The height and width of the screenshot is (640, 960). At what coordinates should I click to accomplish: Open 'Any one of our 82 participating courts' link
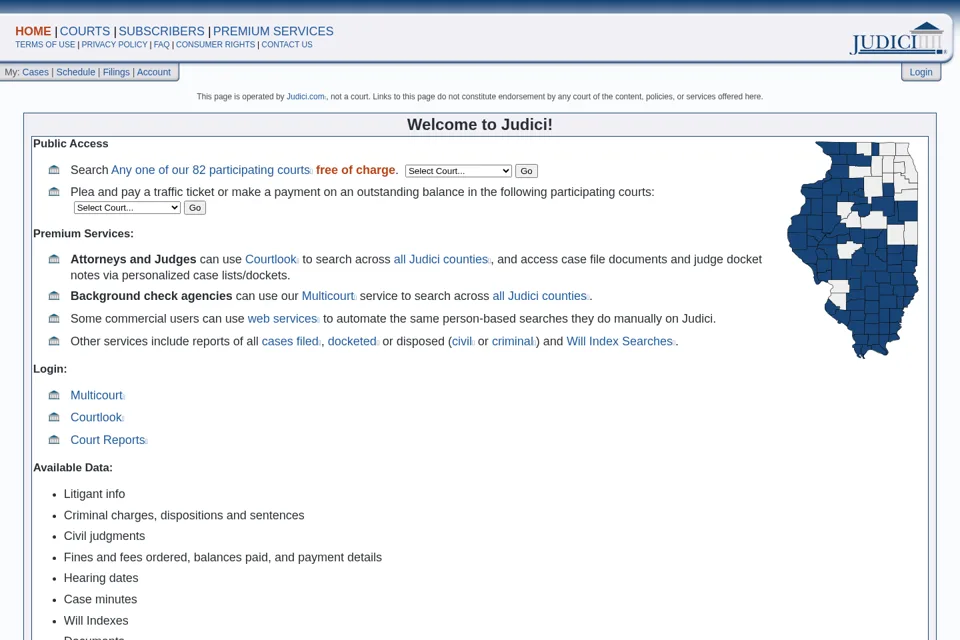(x=211, y=170)
